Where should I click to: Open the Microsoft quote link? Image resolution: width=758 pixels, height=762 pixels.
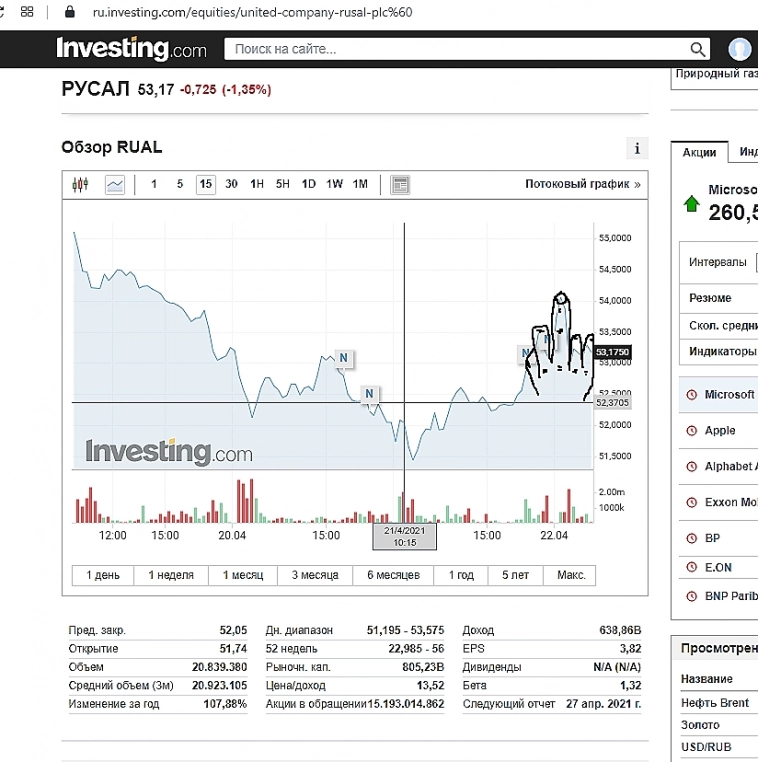(729, 394)
